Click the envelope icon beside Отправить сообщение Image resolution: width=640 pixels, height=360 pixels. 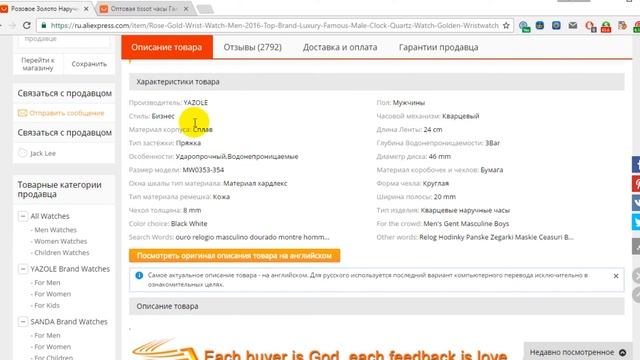22,113
